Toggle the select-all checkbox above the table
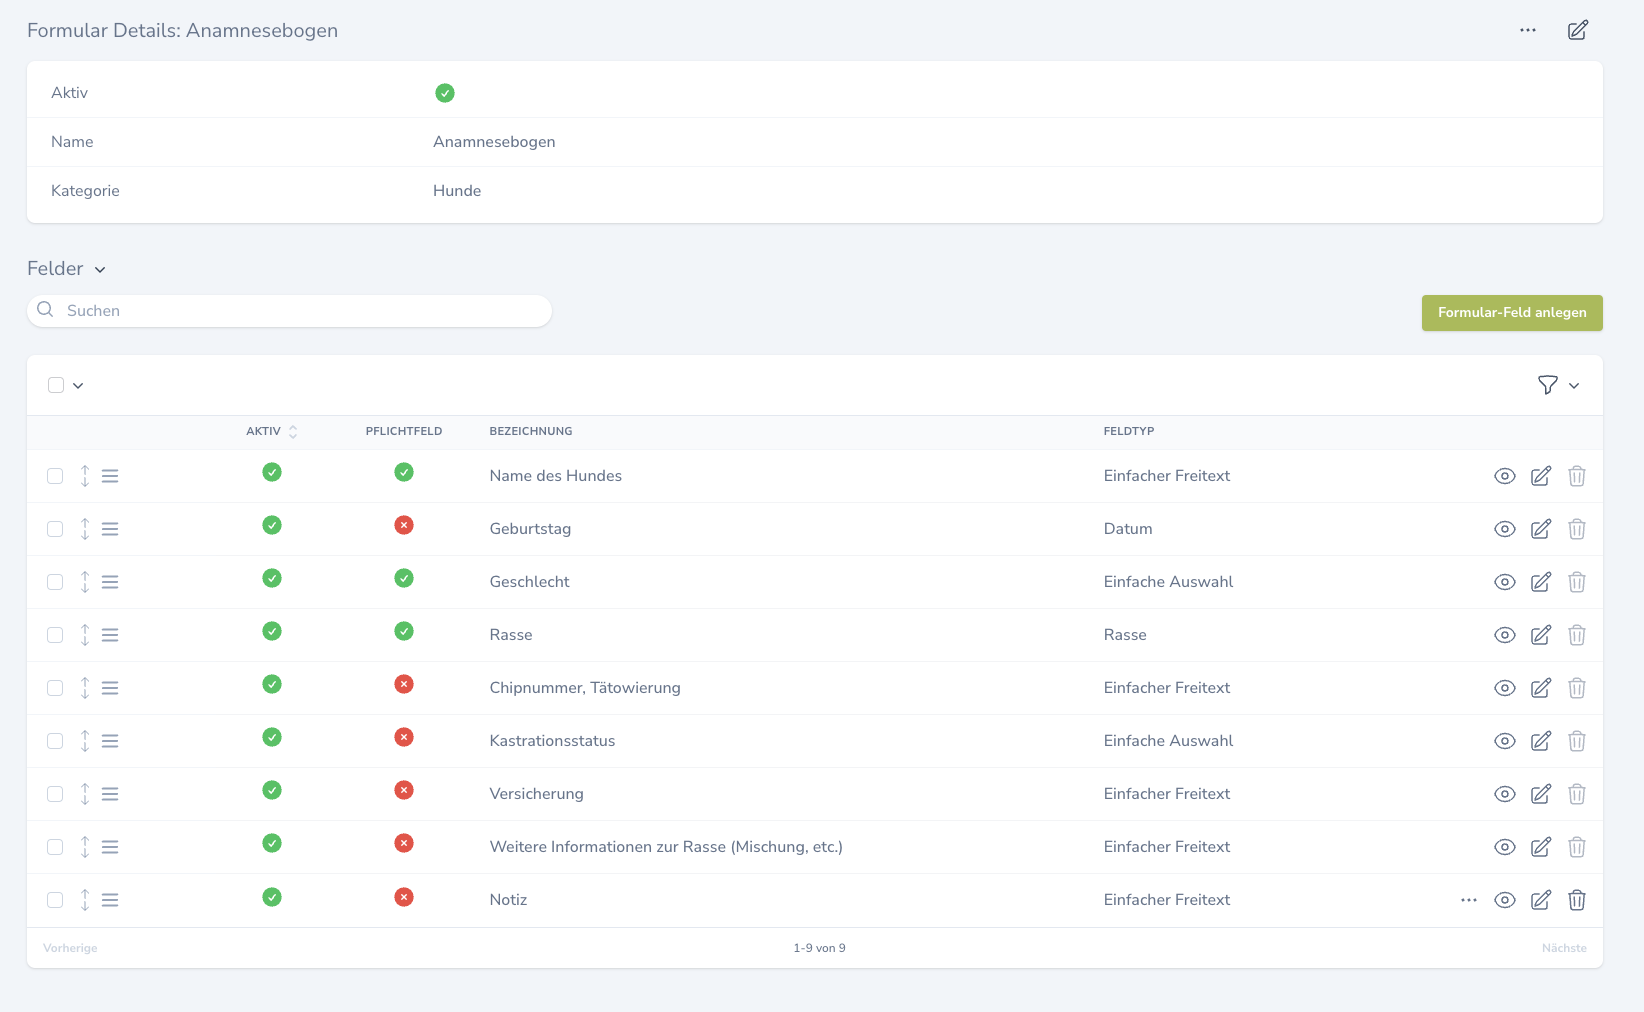 56,385
